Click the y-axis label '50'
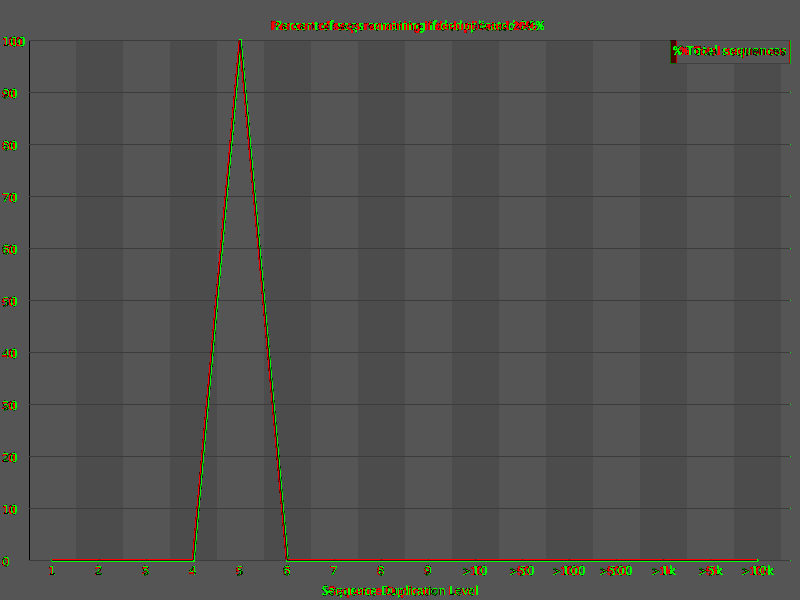The image size is (800, 600). (10, 302)
